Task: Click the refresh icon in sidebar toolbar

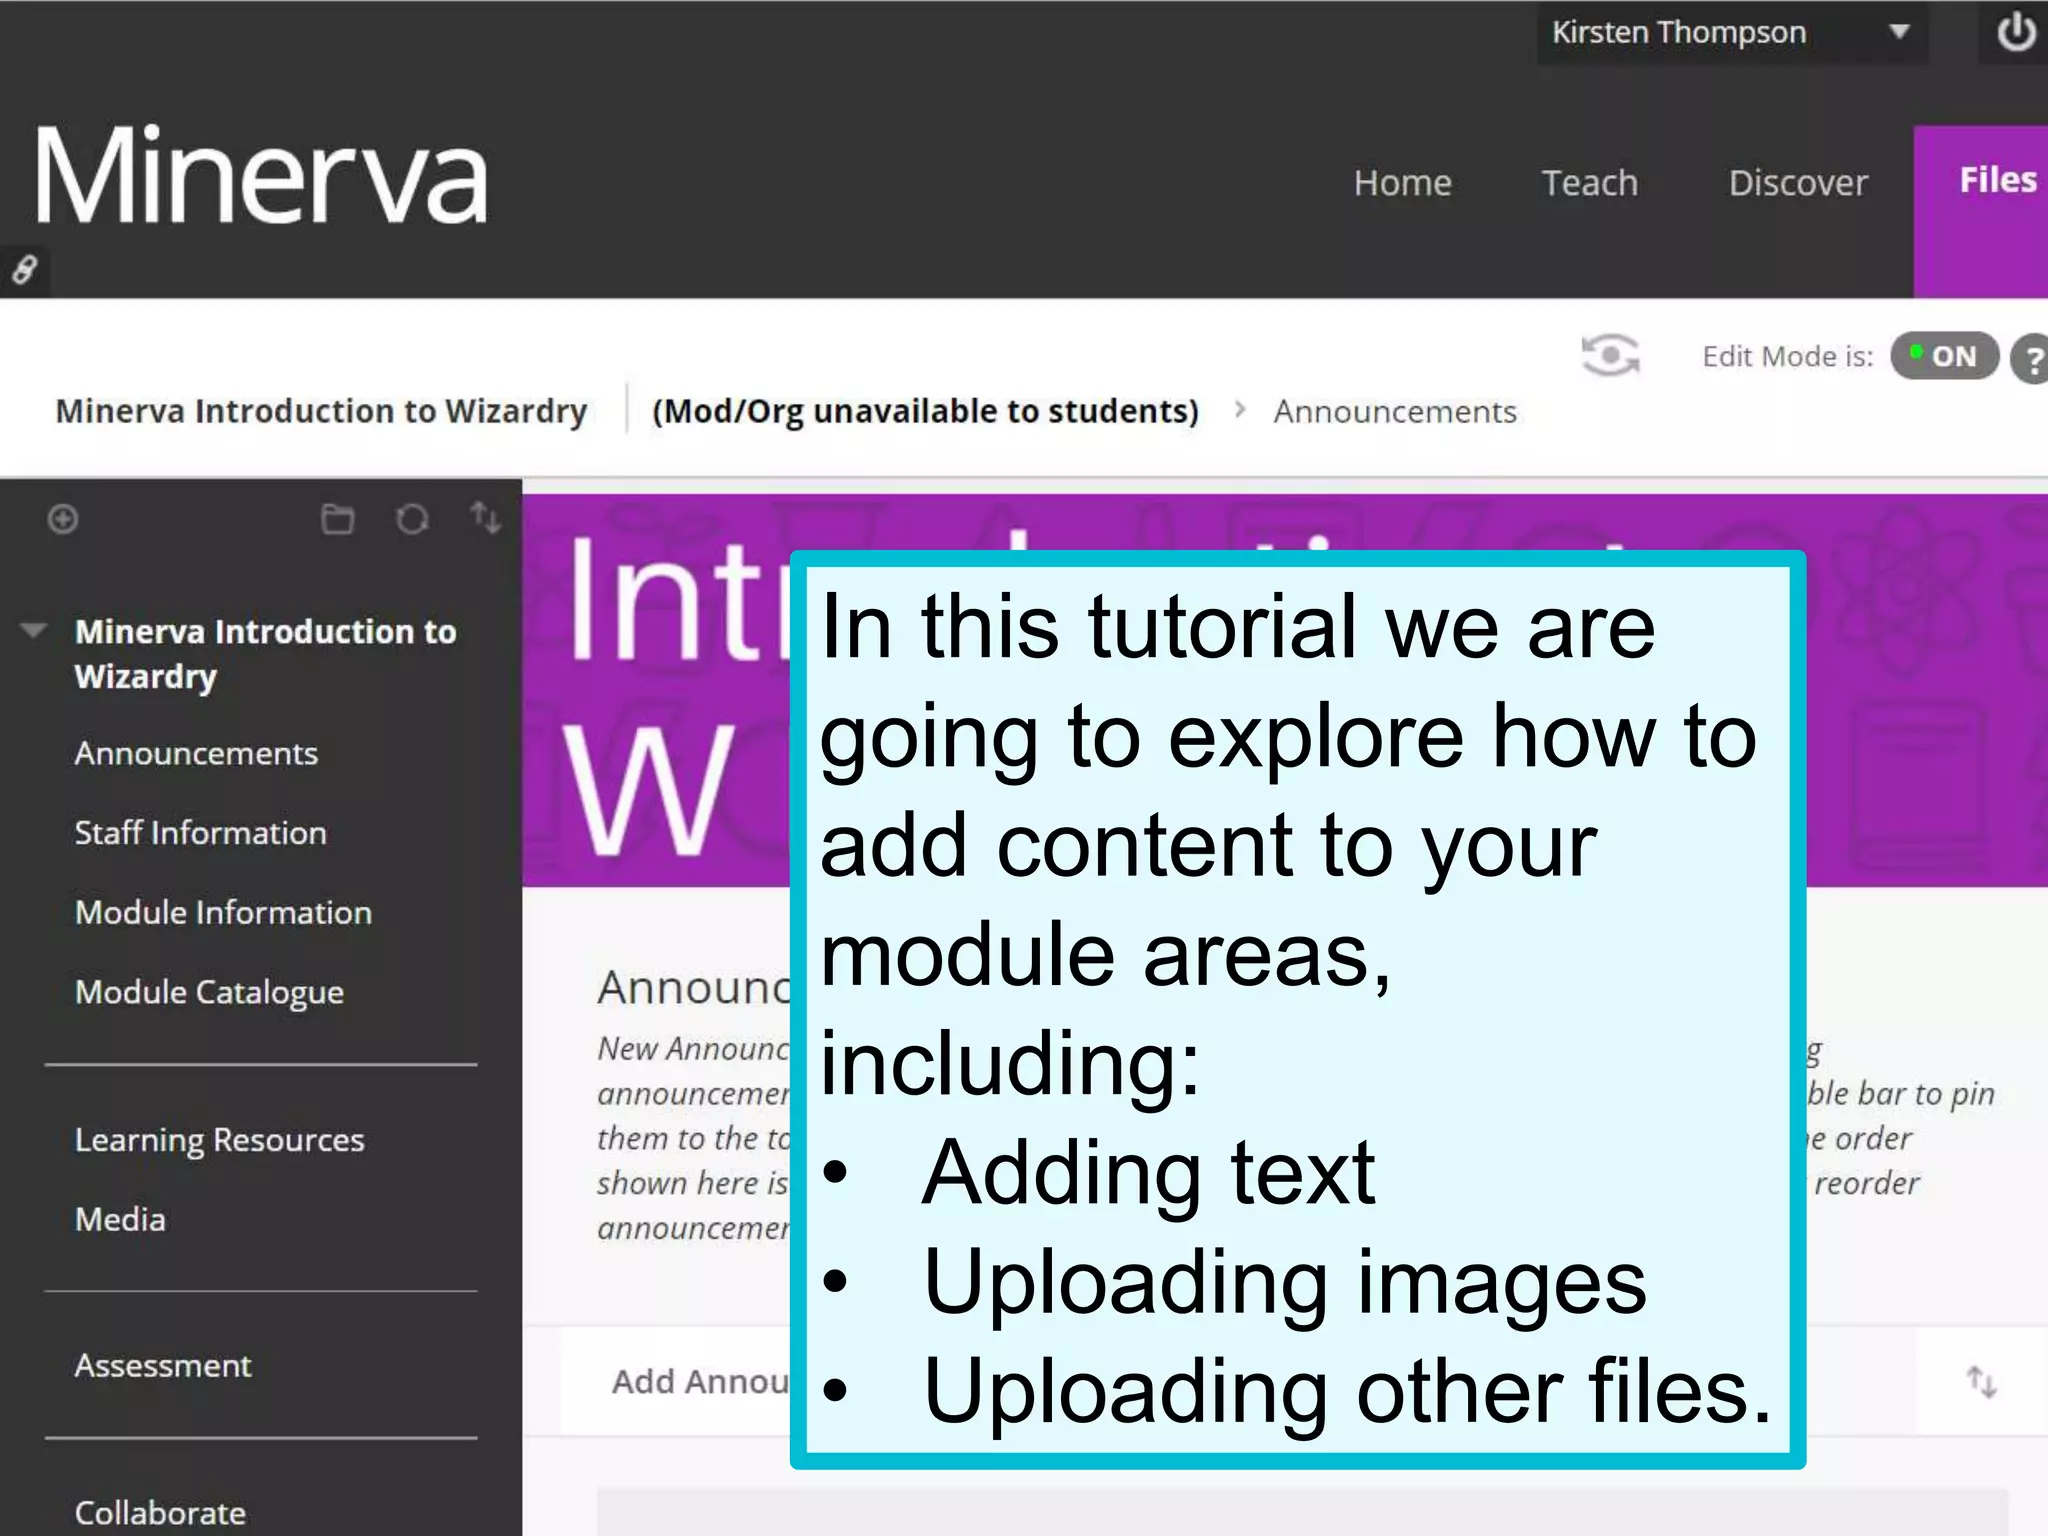Action: click(x=412, y=520)
